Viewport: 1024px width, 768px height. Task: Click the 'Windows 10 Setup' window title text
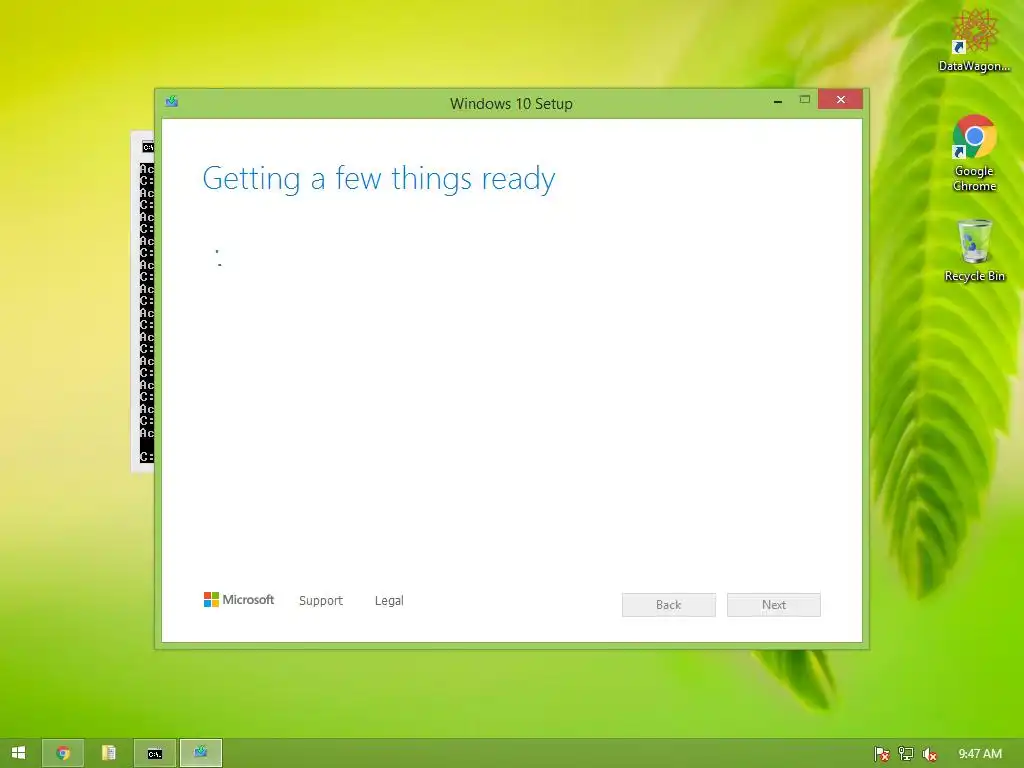[511, 103]
